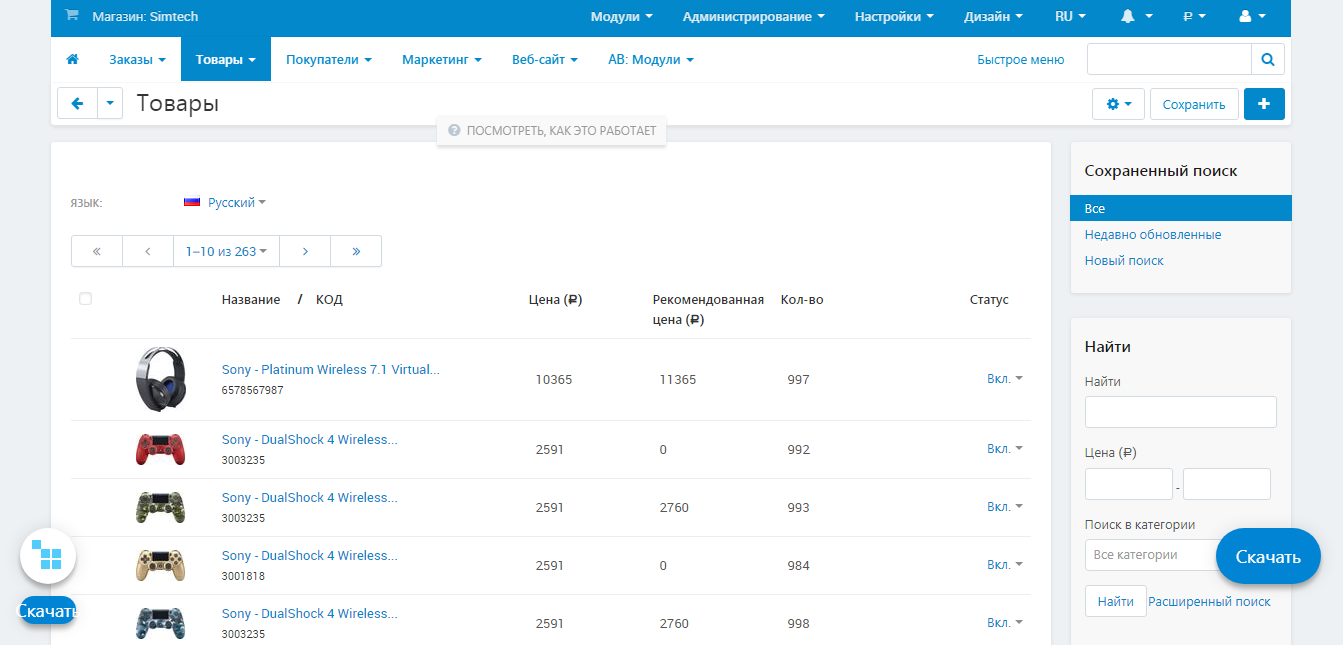Focus the Найти text input field

[1181, 412]
